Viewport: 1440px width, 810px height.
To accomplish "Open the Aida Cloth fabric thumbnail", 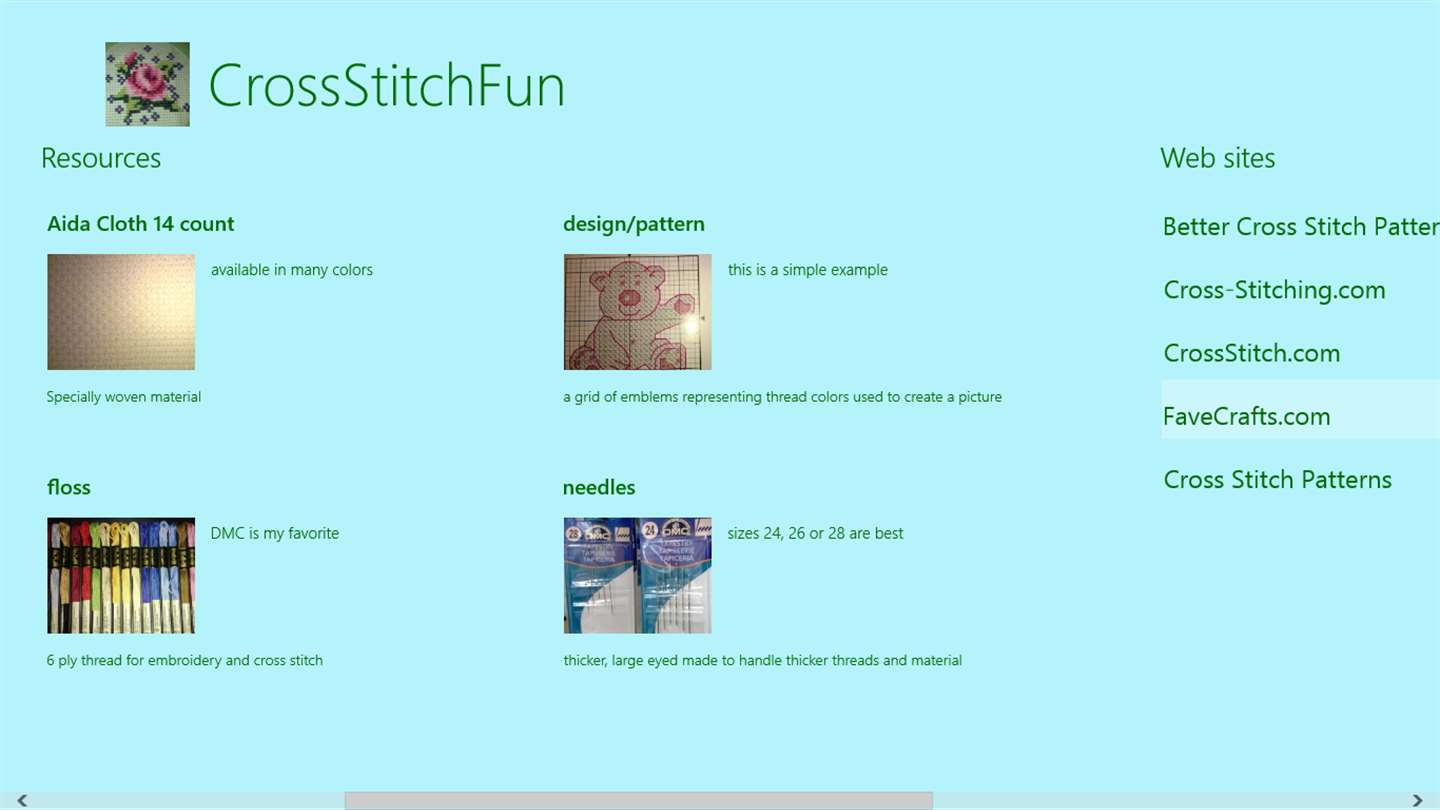I will click(x=121, y=312).
